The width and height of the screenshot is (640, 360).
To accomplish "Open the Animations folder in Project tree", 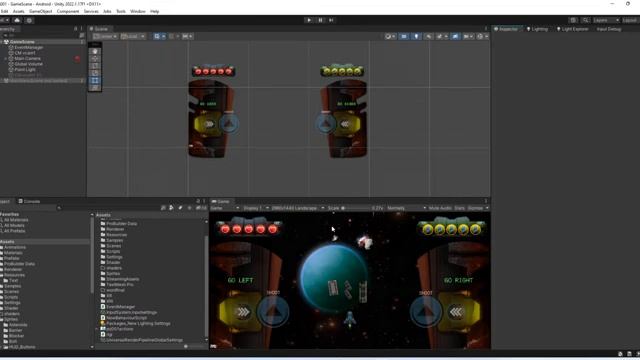I will [x=15, y=247].
